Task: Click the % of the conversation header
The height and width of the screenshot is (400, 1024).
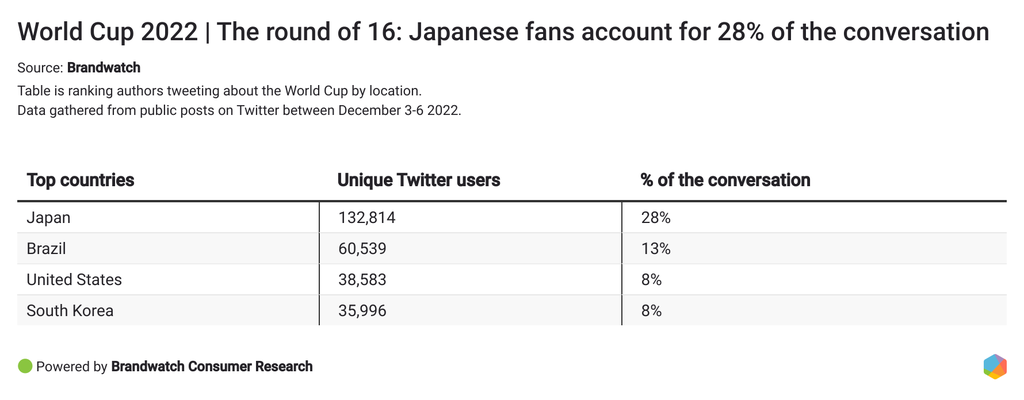Action: point(725,181)
